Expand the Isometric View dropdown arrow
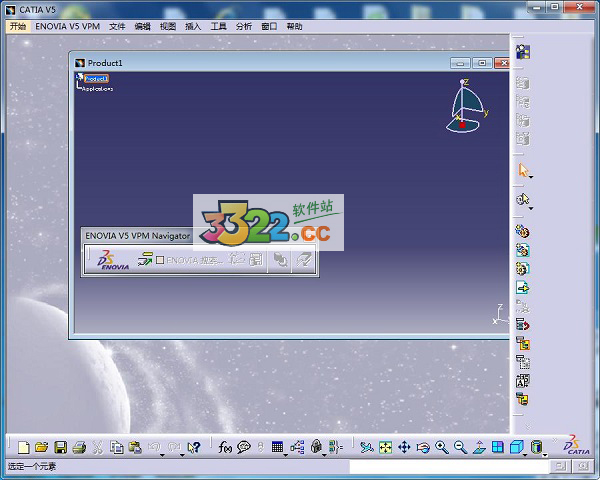Image resolution: width=600 pixels, height=480 pixels. click(525, 455)
